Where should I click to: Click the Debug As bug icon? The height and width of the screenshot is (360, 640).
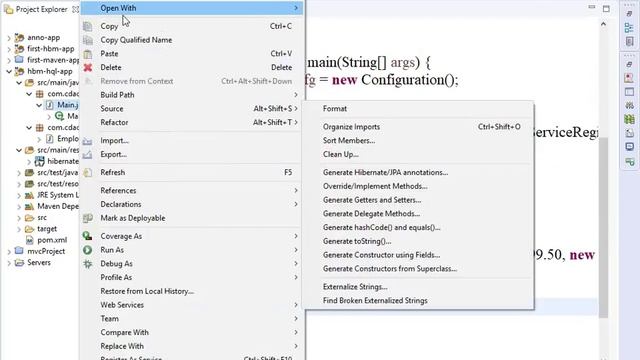pos(87,264)
